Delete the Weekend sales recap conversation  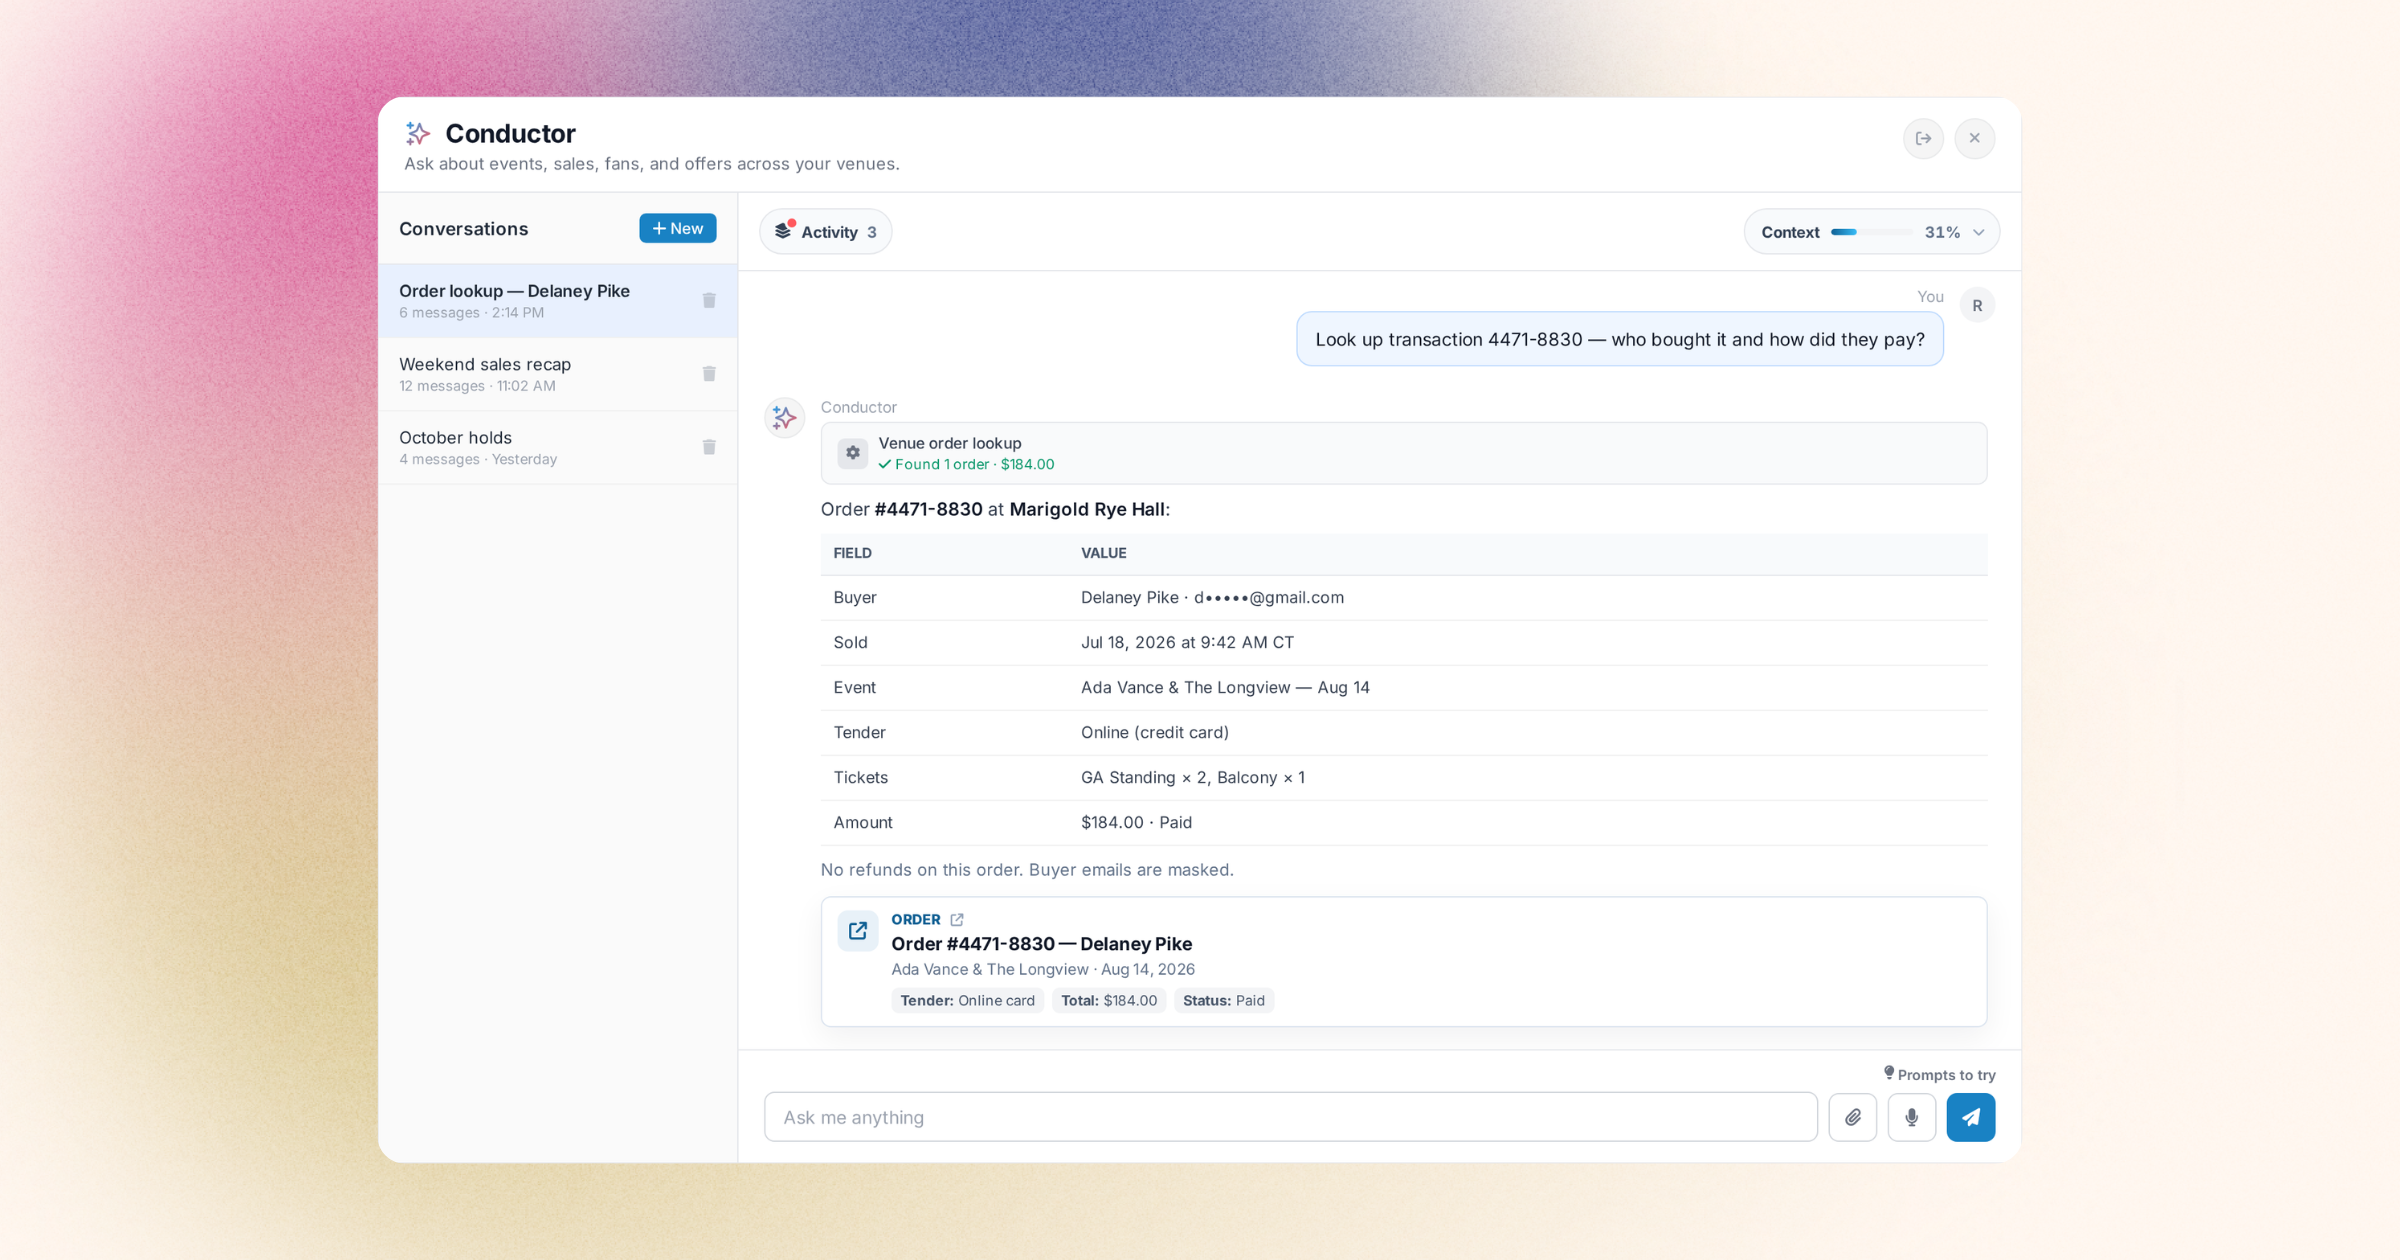[x=709, y=374]
